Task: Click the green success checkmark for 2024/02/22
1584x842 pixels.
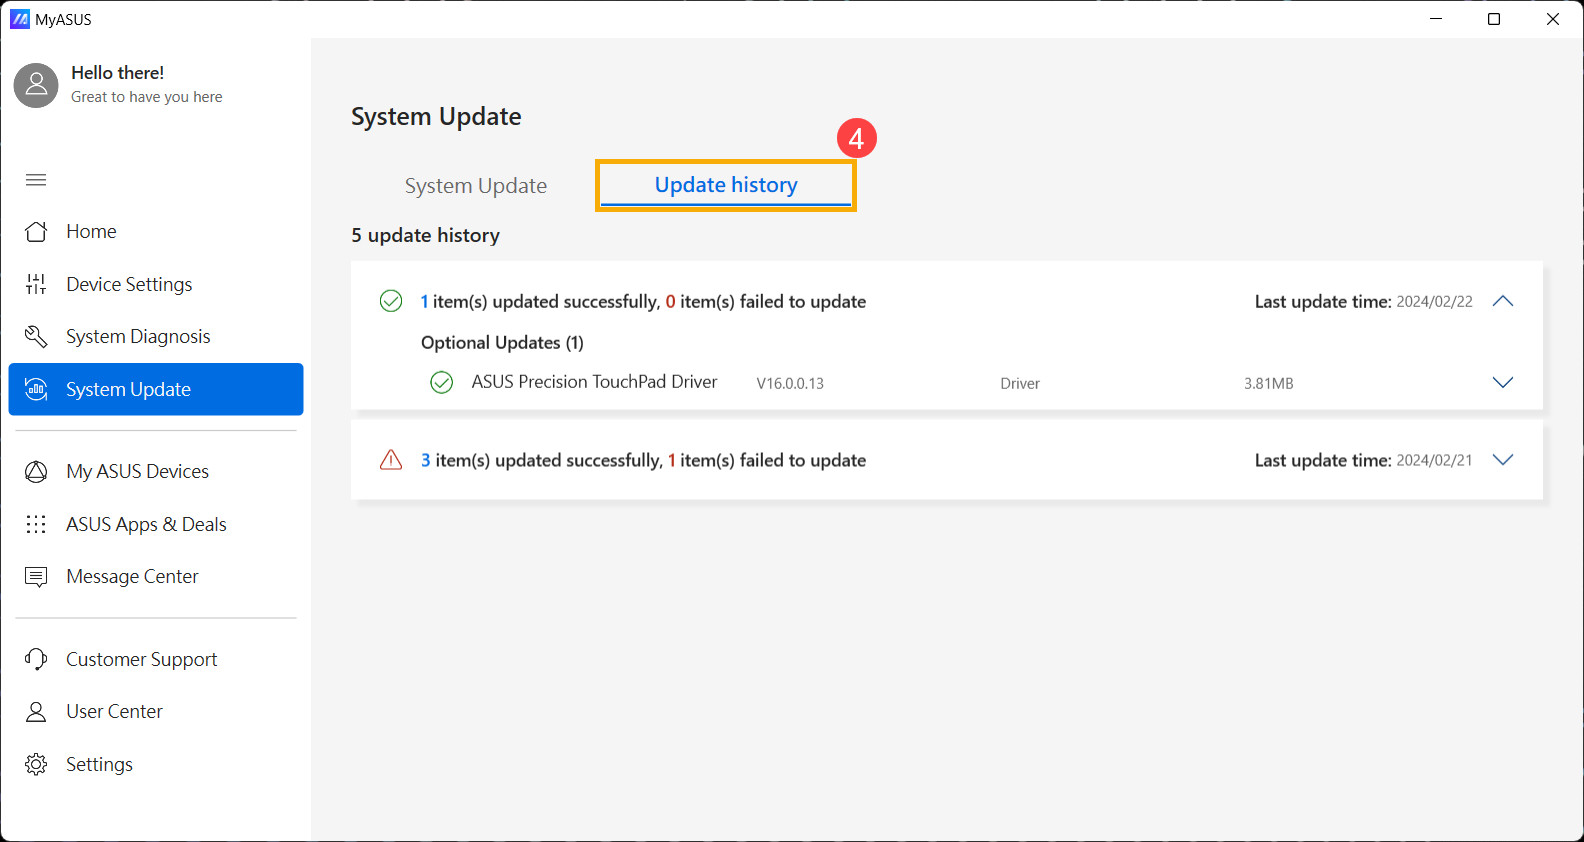Action: coord(391,301)
